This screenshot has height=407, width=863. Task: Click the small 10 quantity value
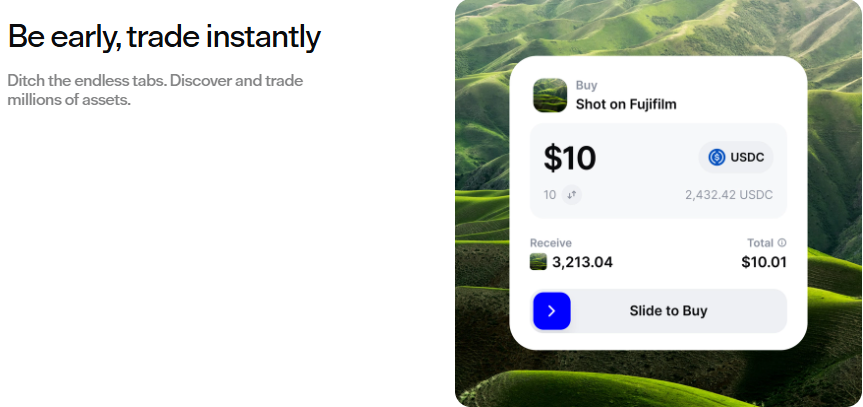coord(549,195)
